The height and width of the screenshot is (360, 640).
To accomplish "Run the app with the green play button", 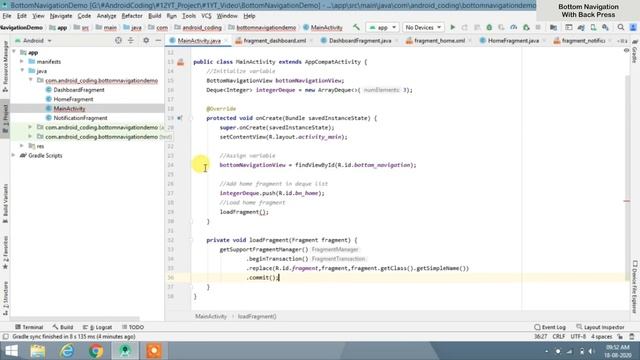I will (452, 27).
